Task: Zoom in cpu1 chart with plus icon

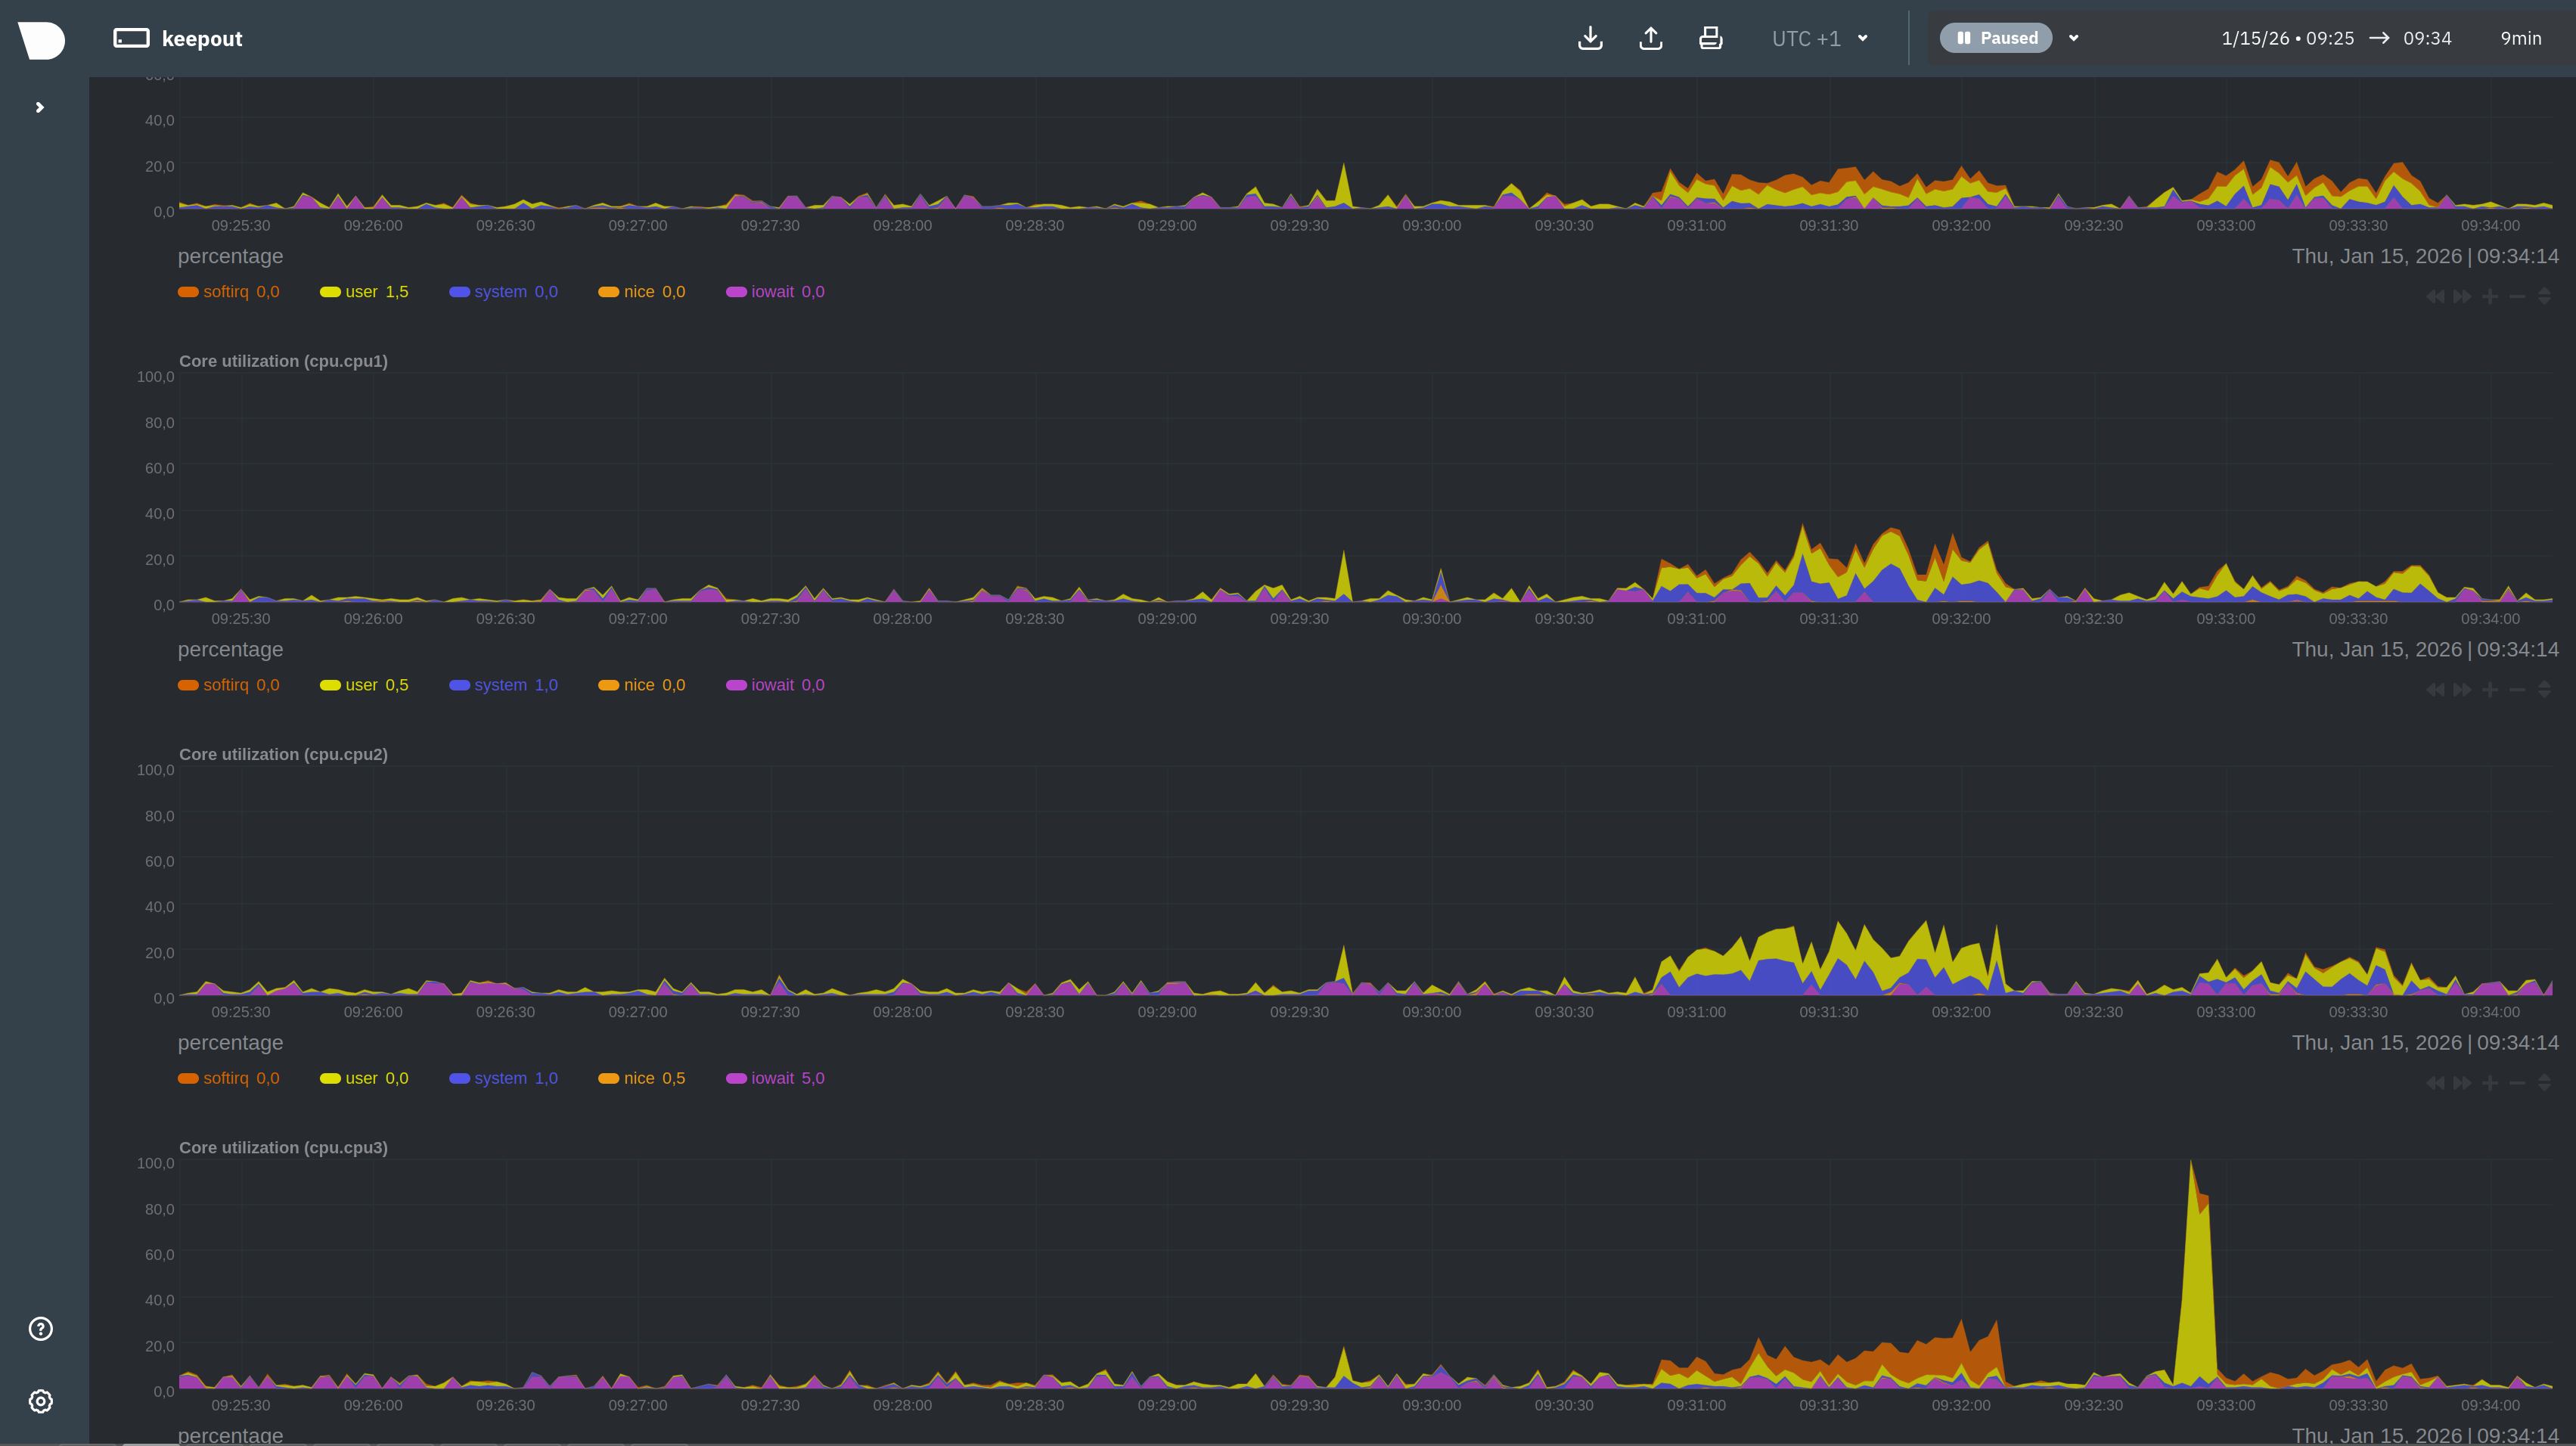Action: click(2490, 689)
